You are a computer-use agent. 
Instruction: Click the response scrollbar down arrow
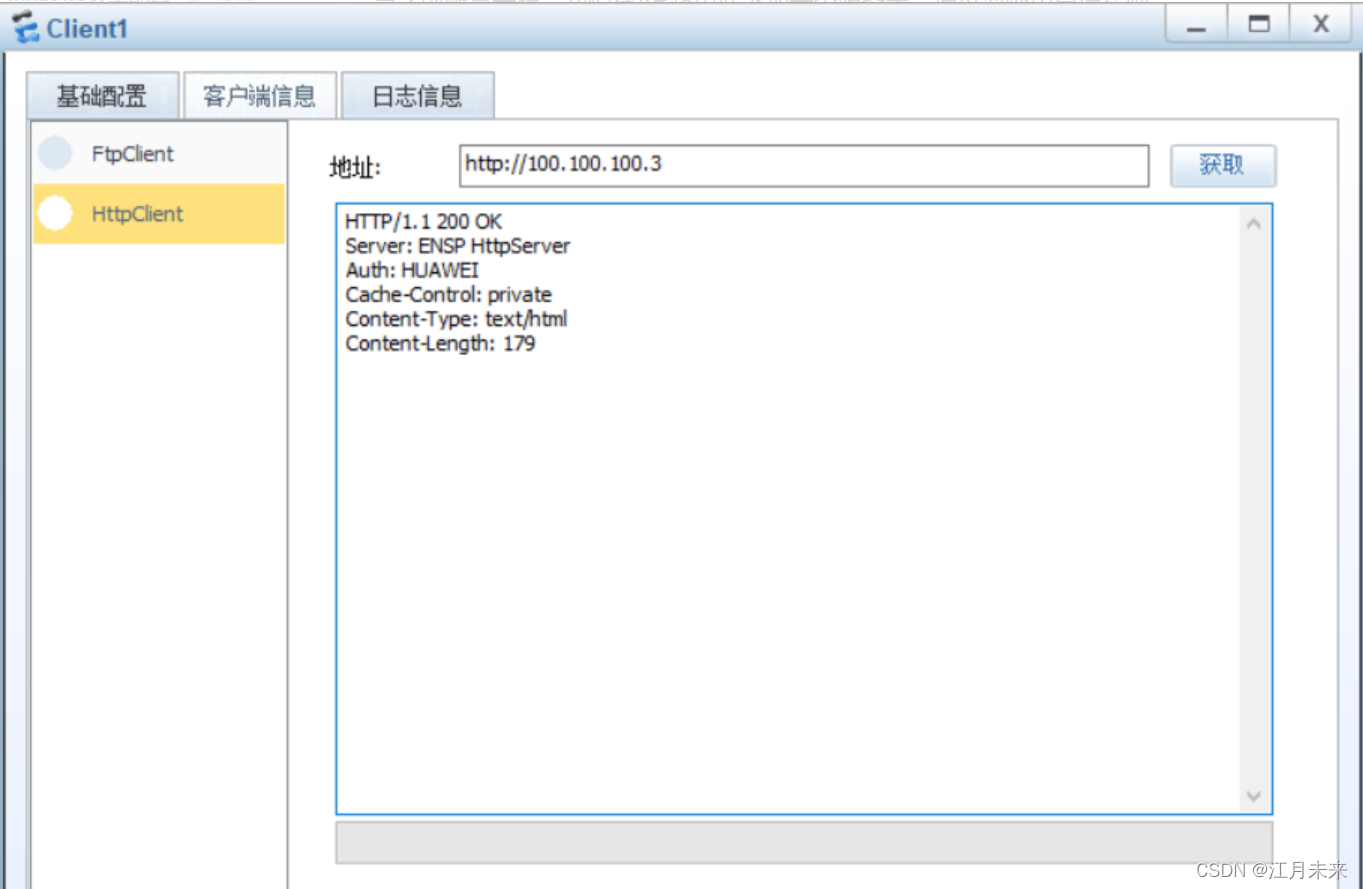[x=1254, y=796]
